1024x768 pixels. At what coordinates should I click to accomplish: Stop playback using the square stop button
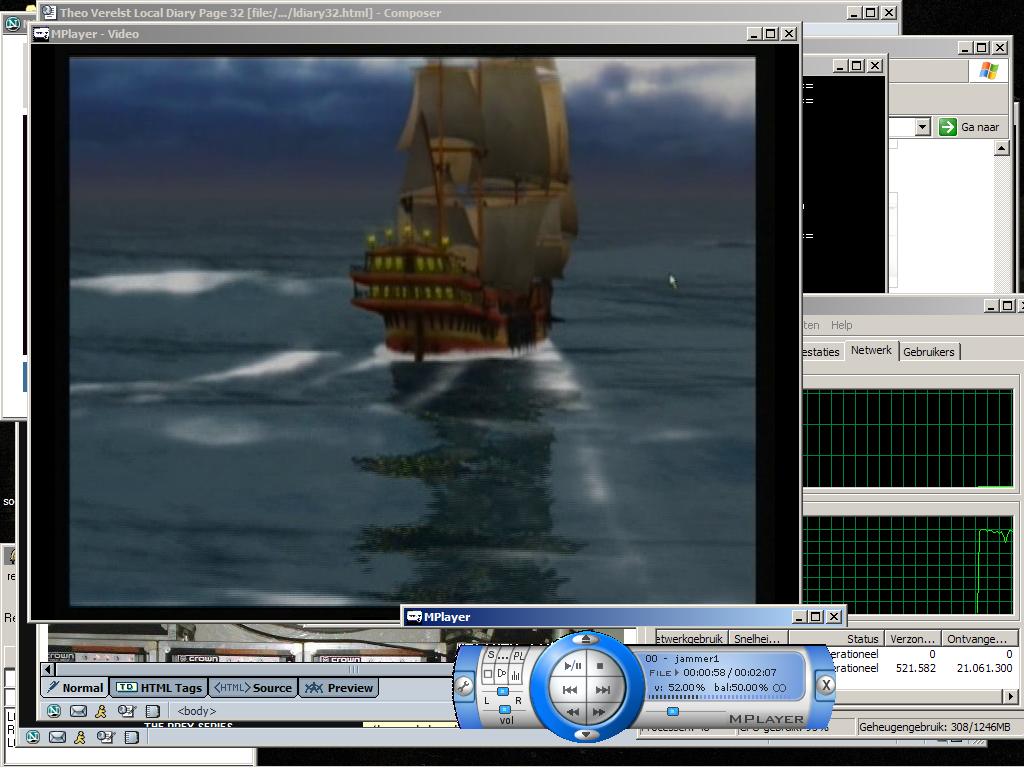[600, 665]
